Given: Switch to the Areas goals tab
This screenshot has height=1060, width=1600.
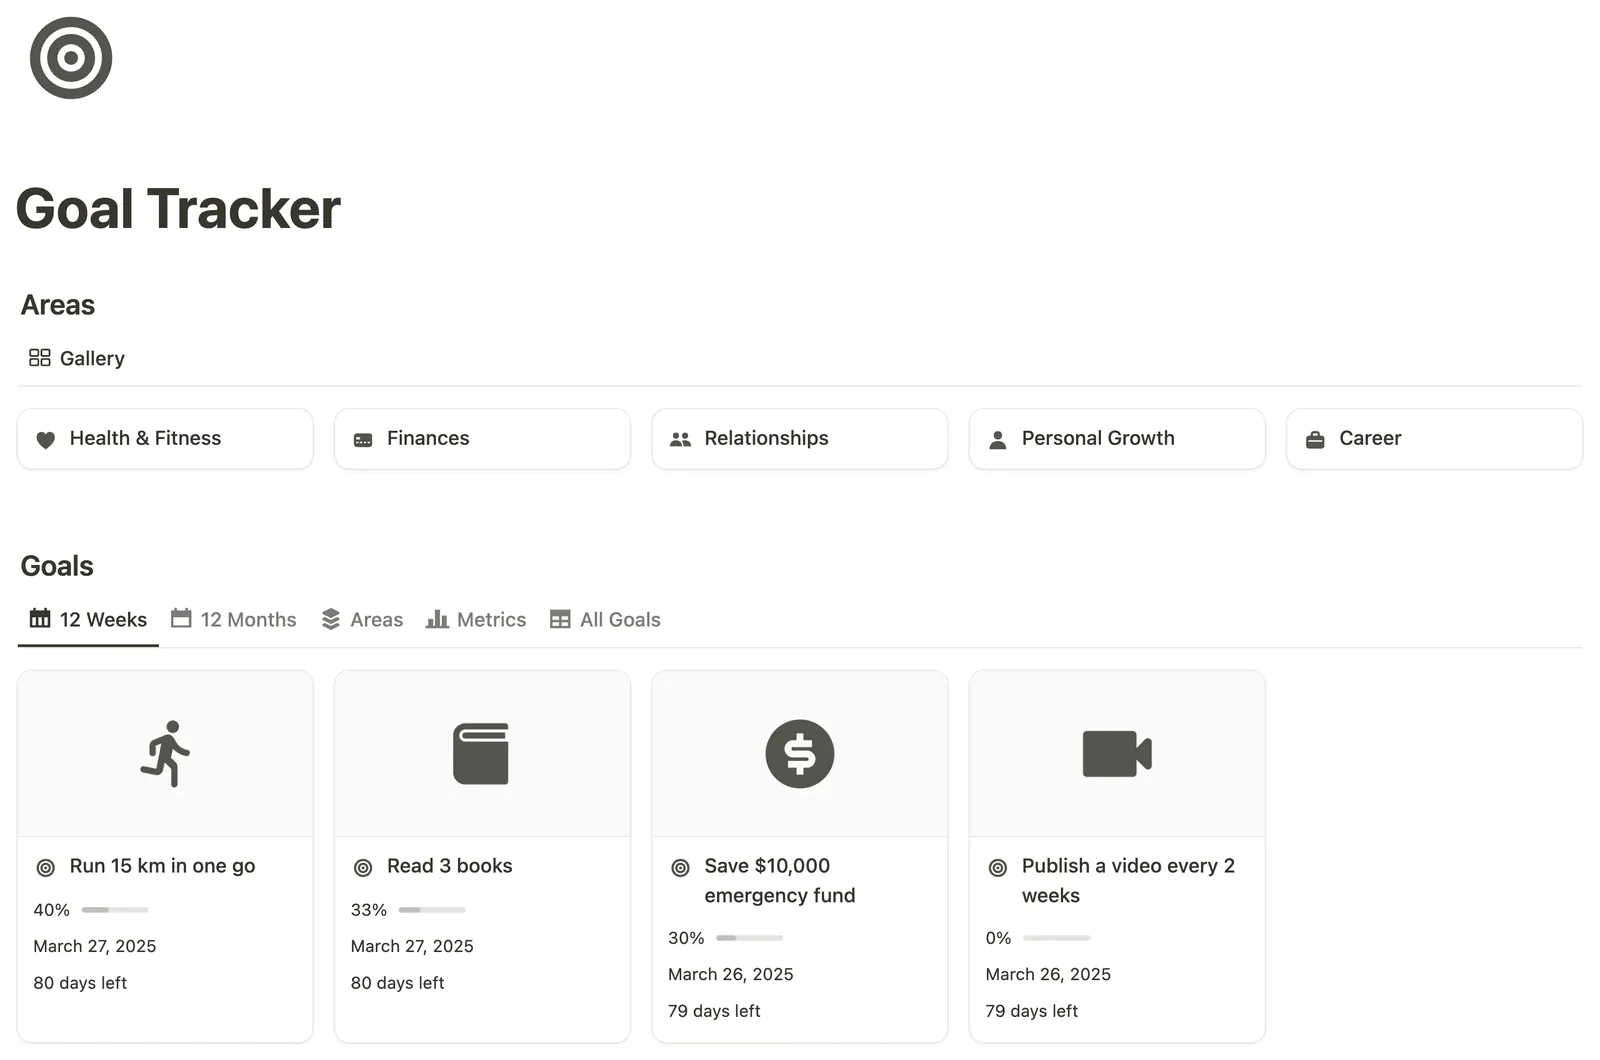Looking at the screenshot, I should click(362, 619).
